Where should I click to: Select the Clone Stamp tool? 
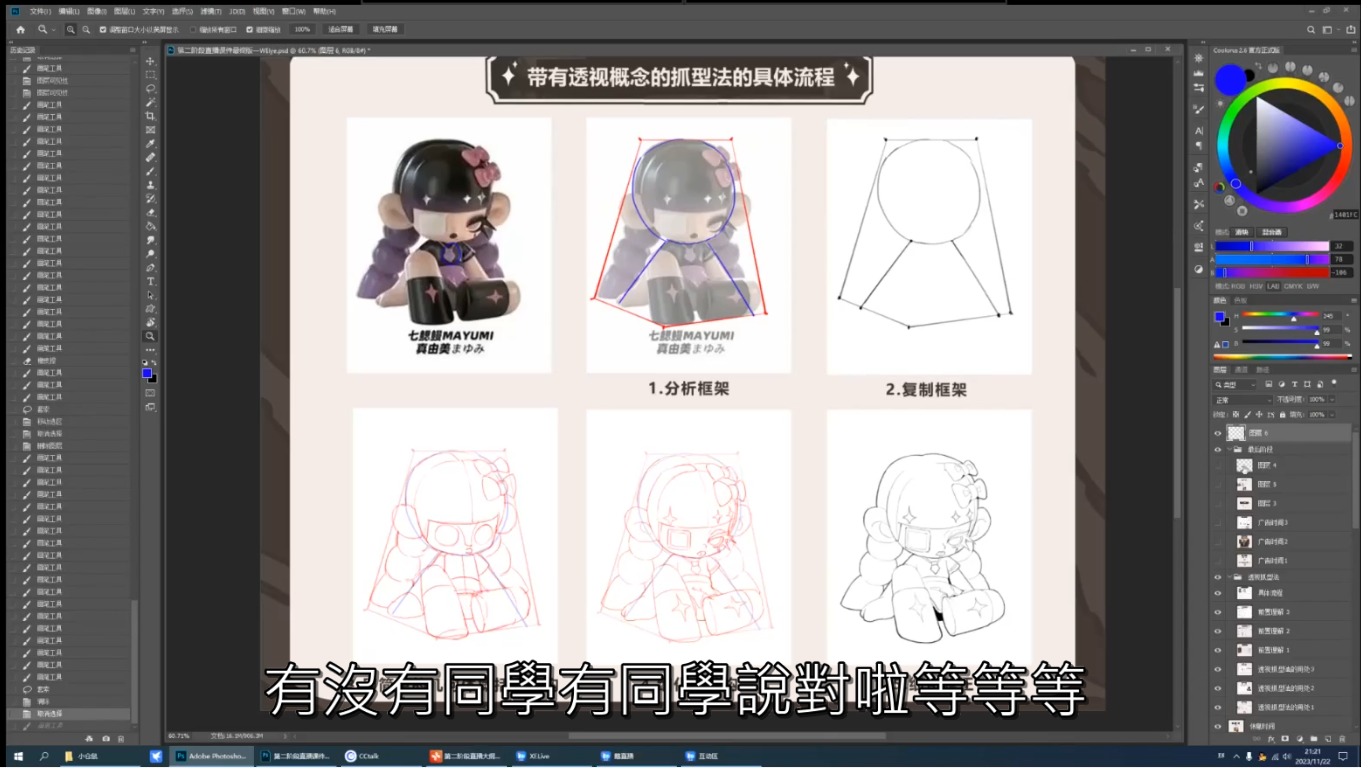(x=151, y=185)
